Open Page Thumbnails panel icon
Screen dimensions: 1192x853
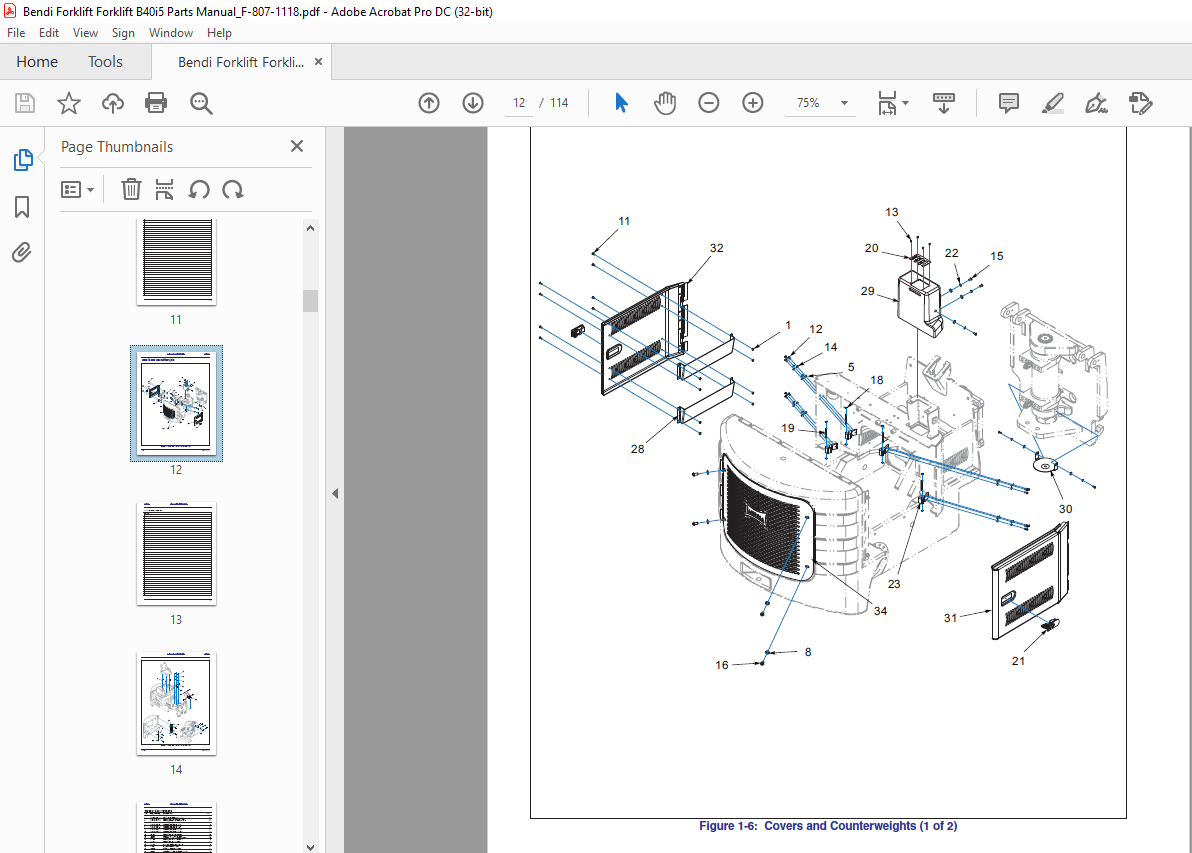(x=23, y=160)
